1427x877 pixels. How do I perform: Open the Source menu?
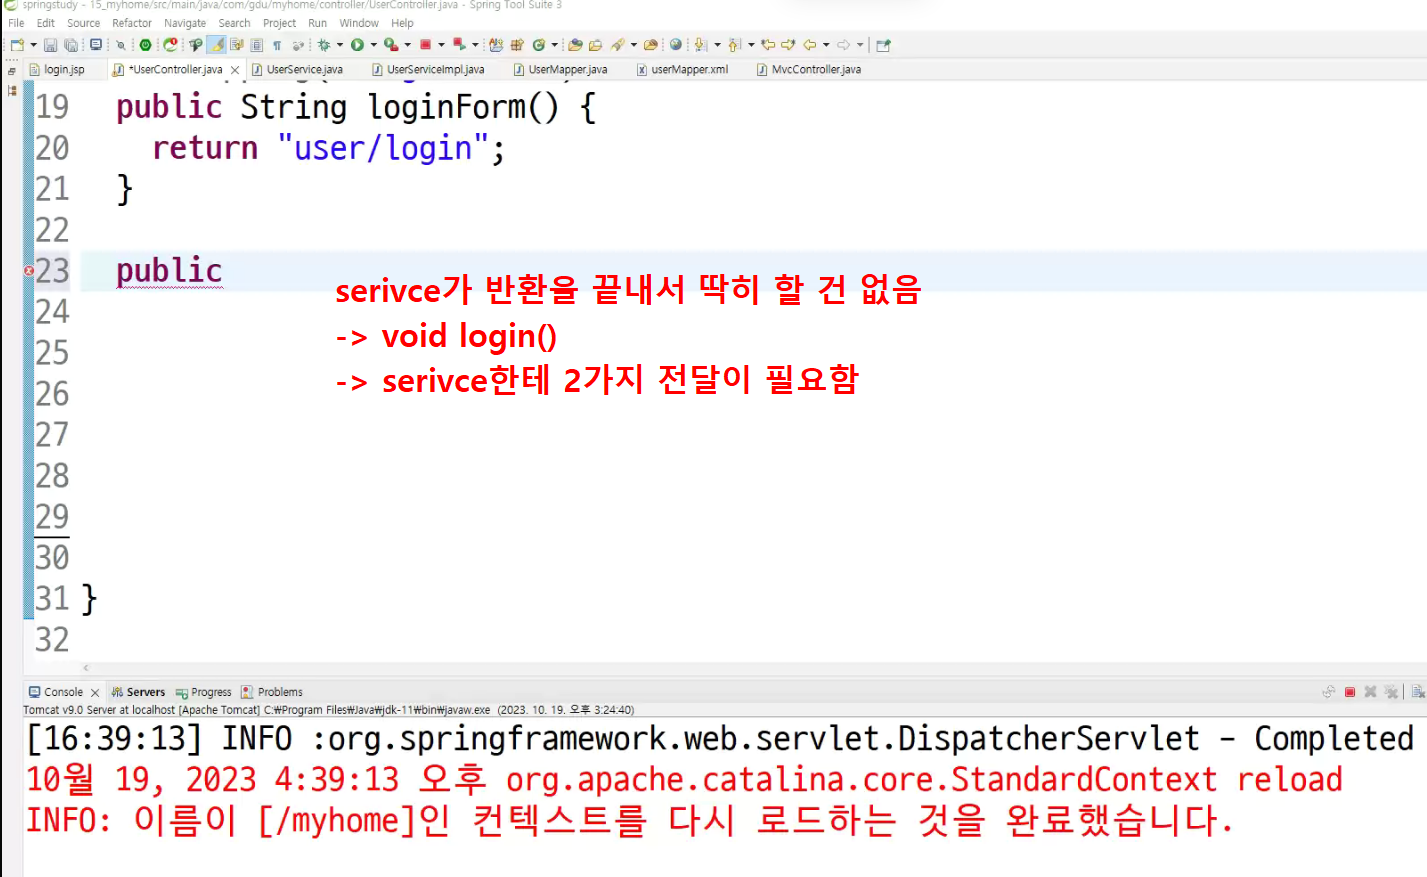point(84,23)
